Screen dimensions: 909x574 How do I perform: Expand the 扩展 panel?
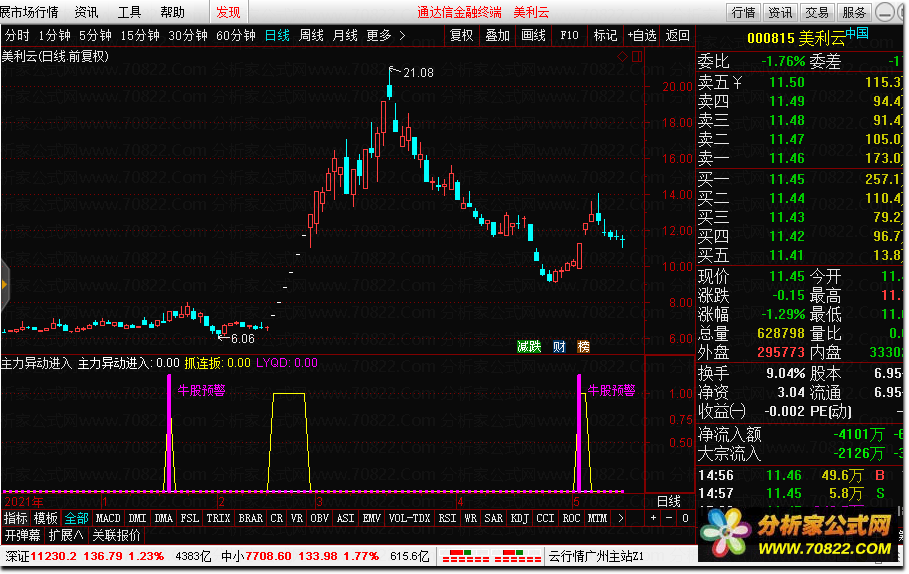tap(66, 535)
